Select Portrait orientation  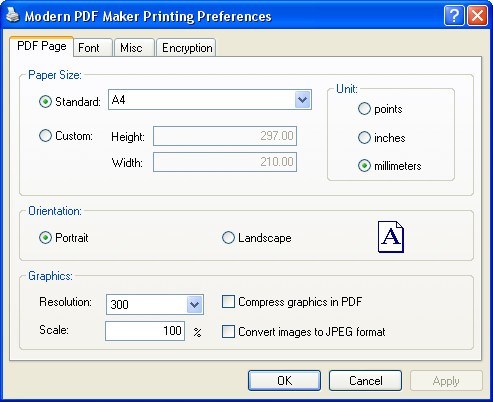tap(45, 238)
